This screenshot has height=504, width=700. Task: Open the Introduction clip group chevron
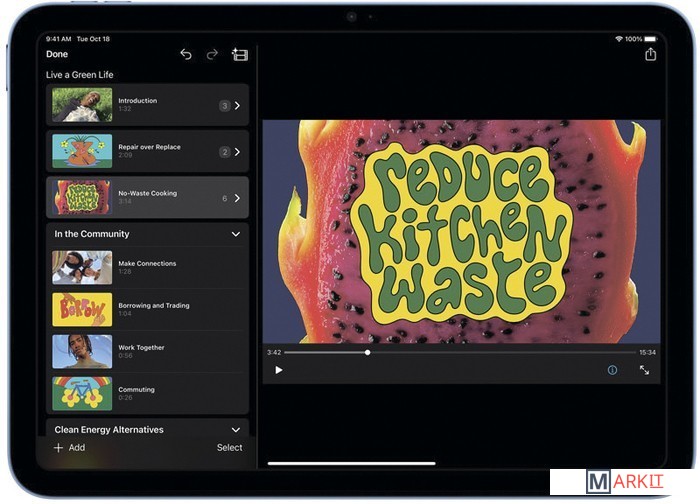click(237, 105)
